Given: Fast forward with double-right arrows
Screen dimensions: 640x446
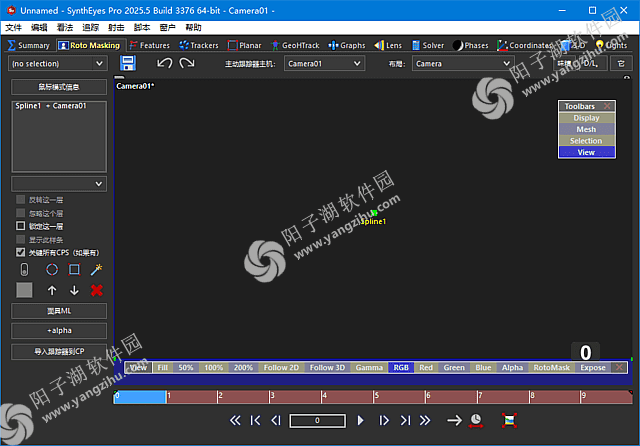Looking at the screenshot, I should 425,420.
